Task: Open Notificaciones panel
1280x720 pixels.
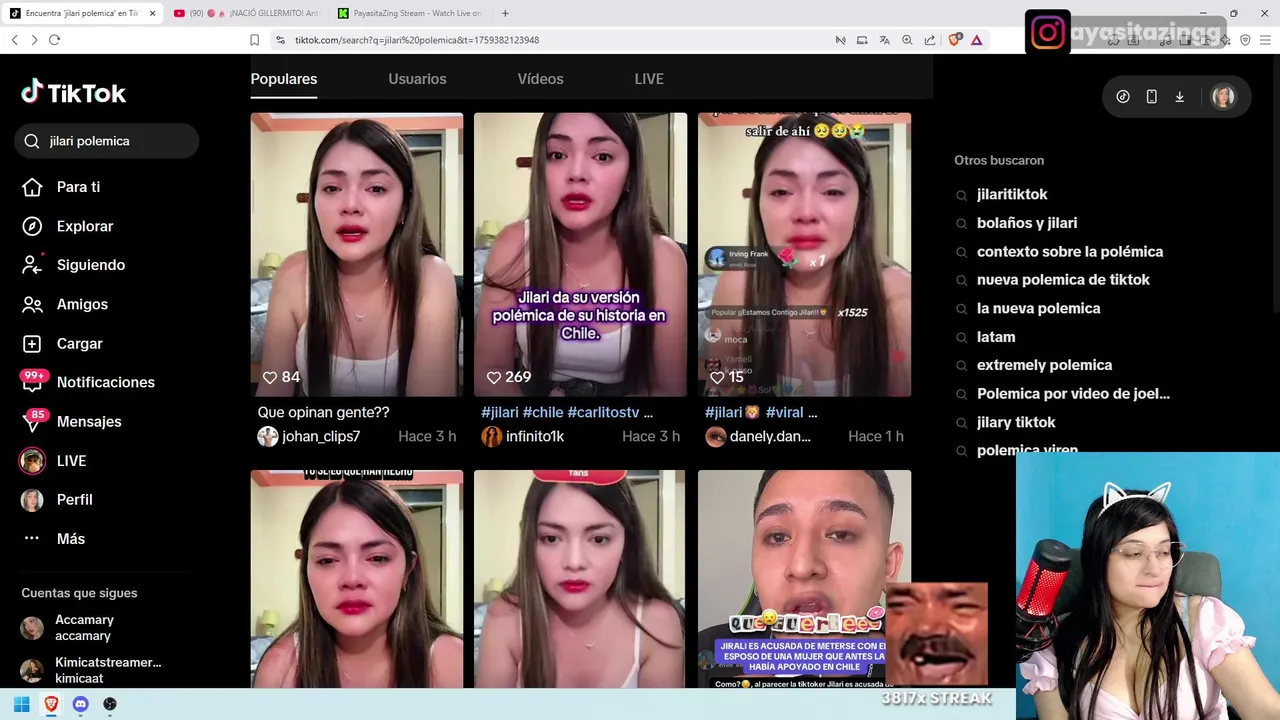Action: point(89,382)
